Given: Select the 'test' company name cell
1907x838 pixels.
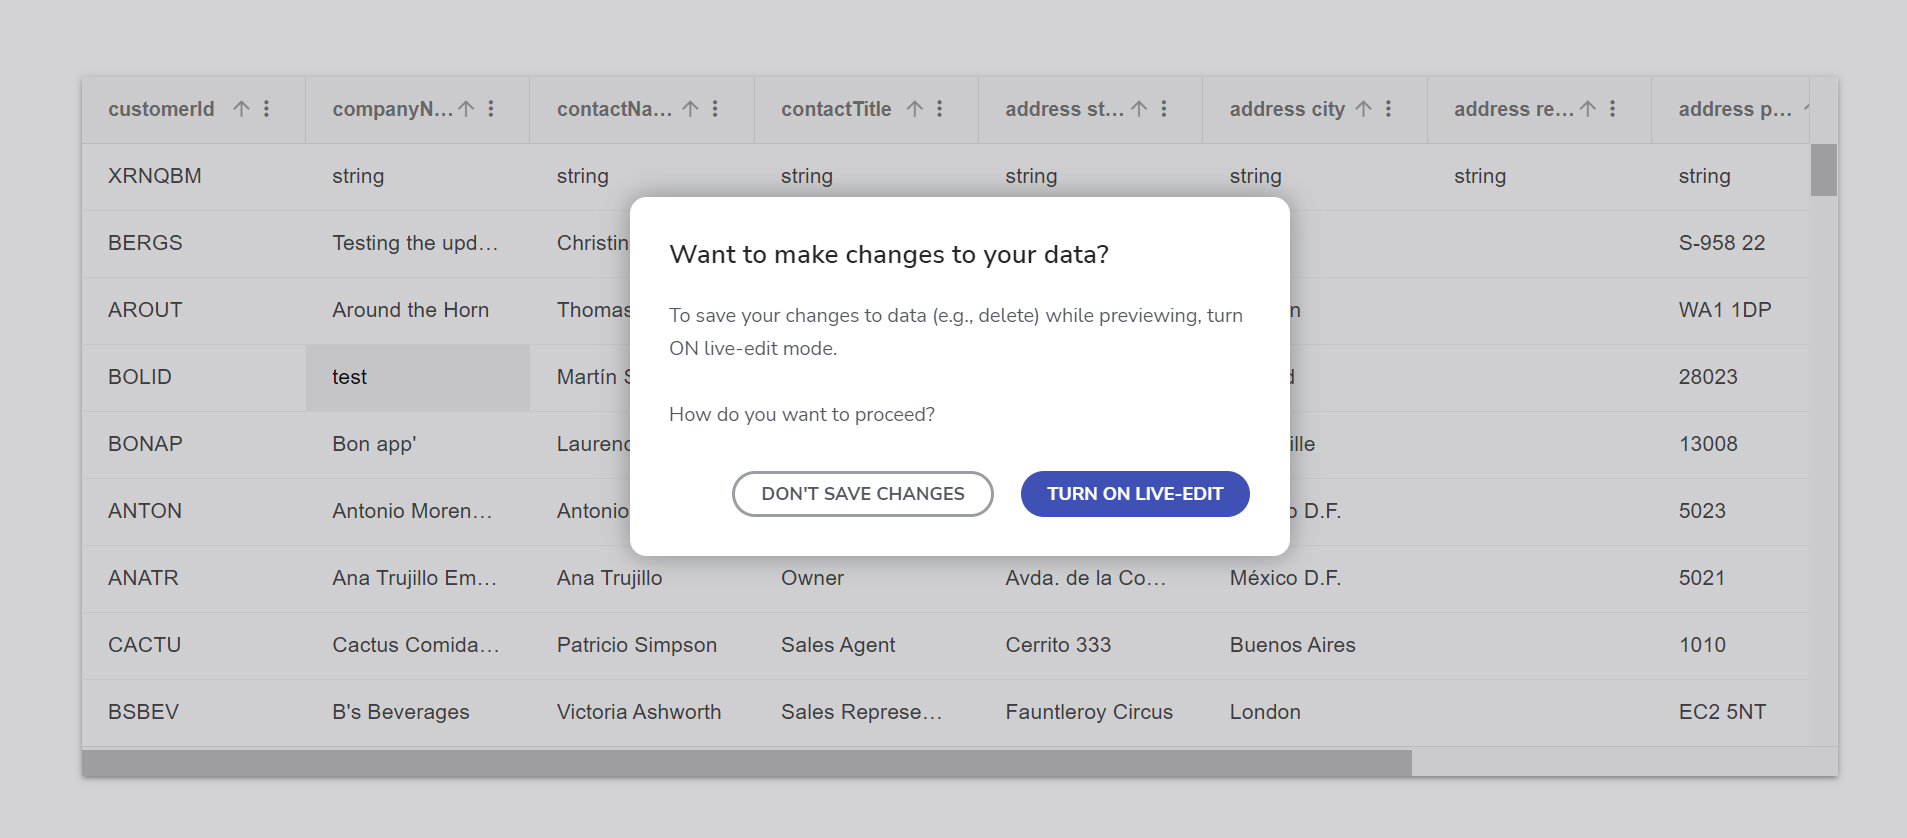Looking at the screenshot, I should pyautogui.click(x=417, y=377).
